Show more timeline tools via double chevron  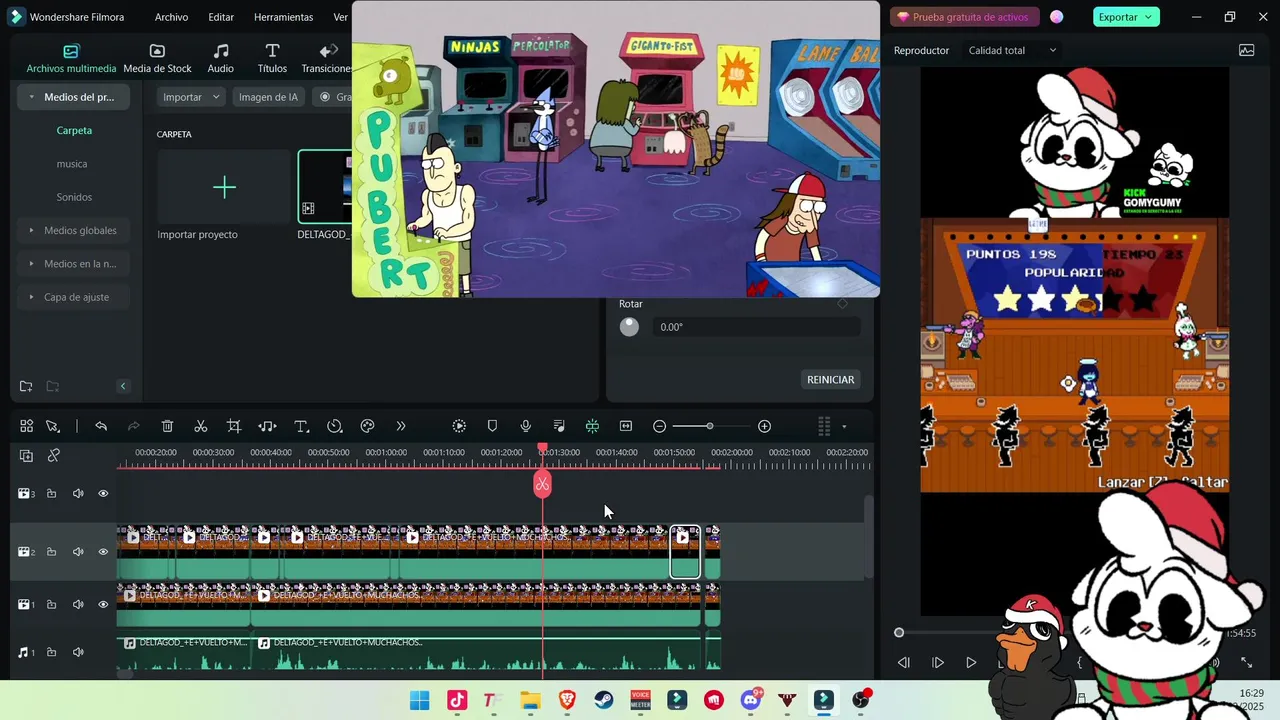coord(401,426)
